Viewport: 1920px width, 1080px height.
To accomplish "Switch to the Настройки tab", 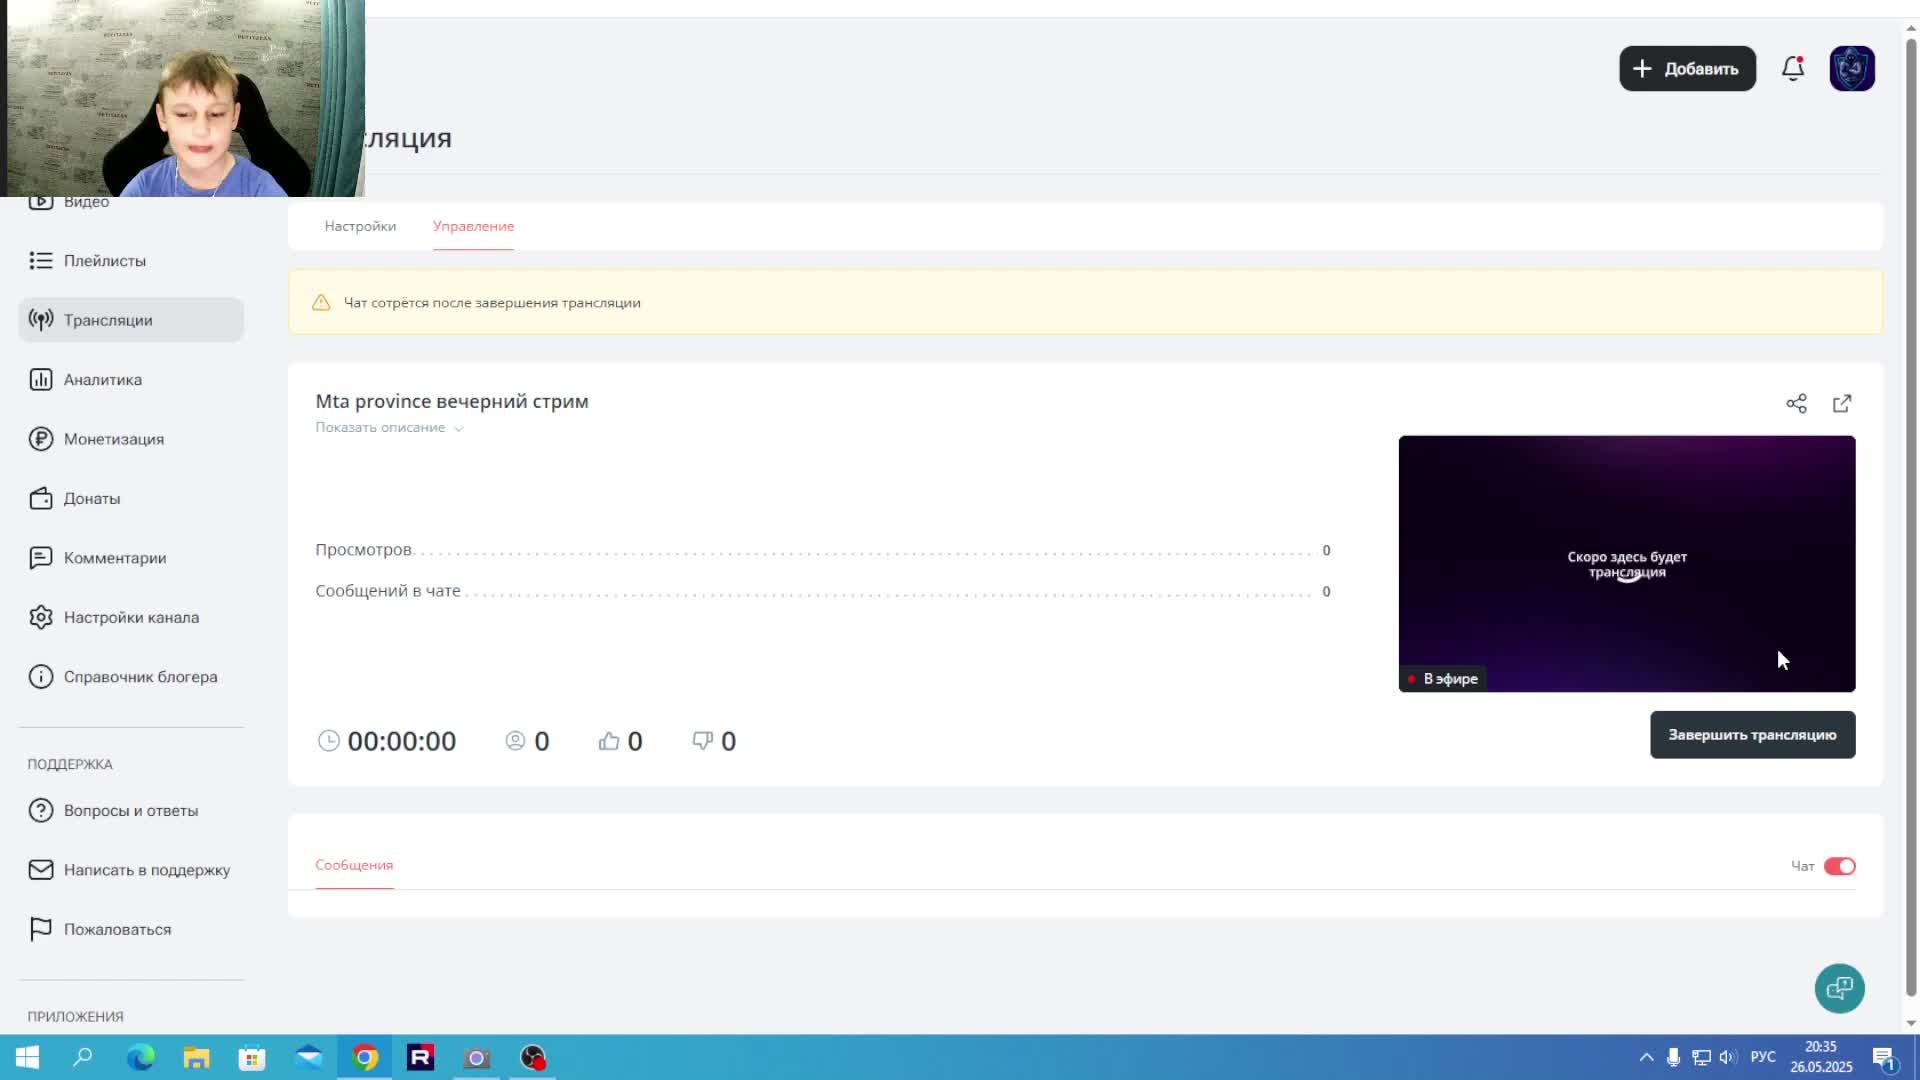I will 360,226.
